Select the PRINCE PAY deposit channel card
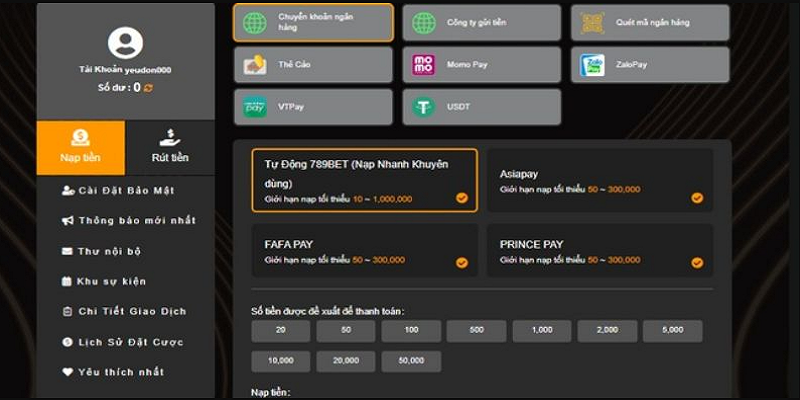Screen dimensions: 800x400 pos(600,251)
